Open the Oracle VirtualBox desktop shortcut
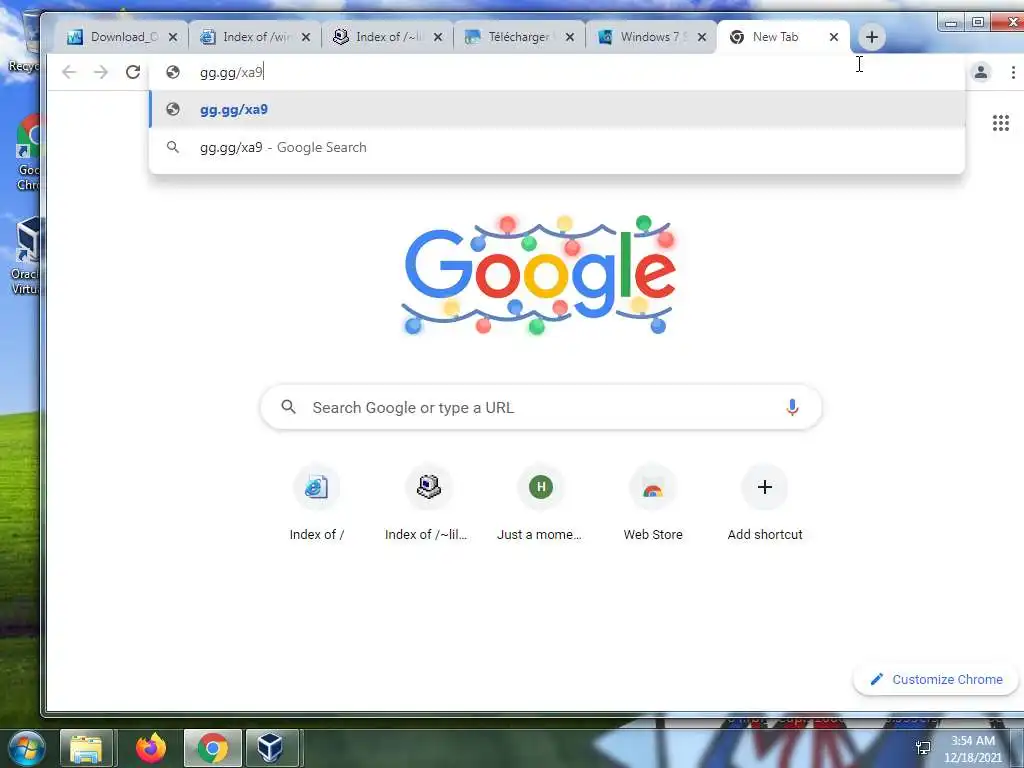1024x768 pixels. 25,257
